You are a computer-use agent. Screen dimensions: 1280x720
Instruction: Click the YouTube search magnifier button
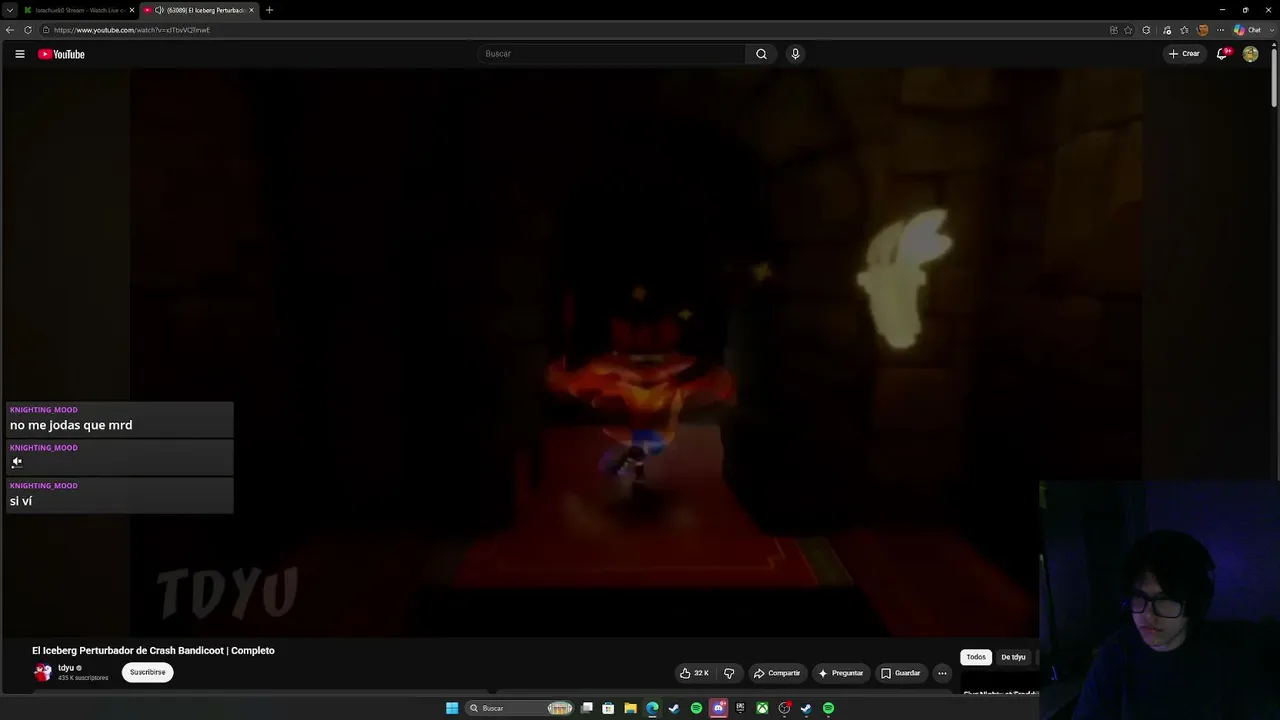tap(761, 54)
